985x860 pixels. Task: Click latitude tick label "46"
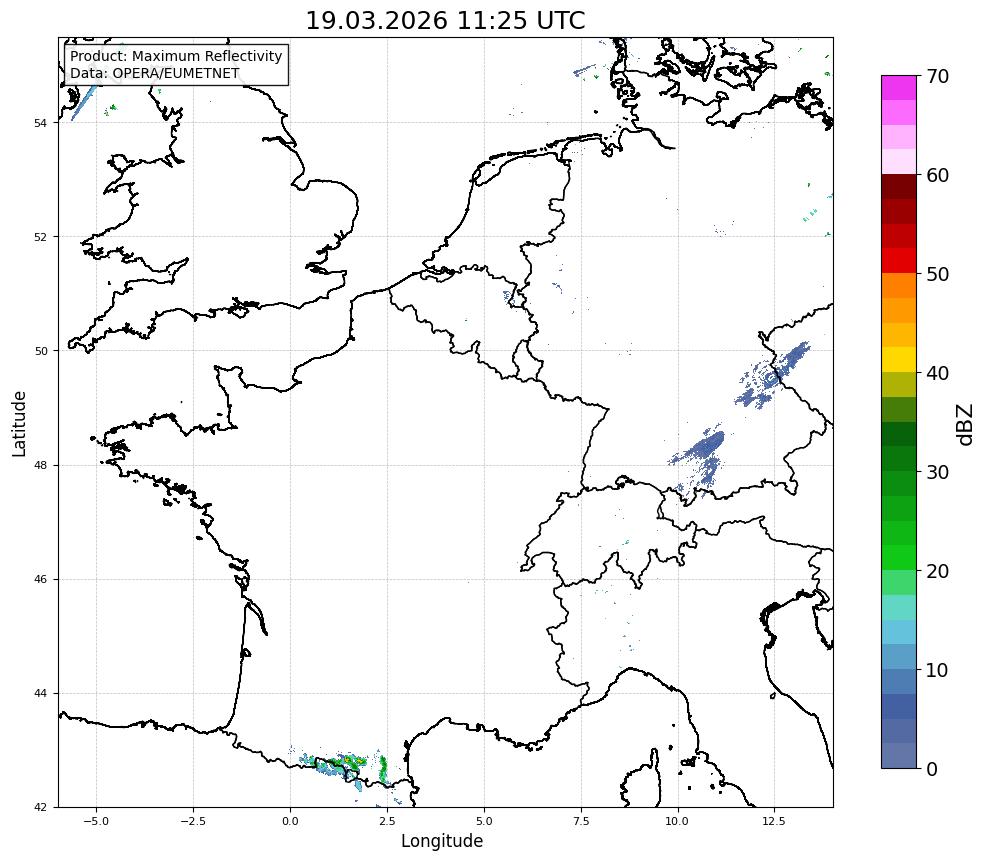pyautogui.click(x=40, y=579)
